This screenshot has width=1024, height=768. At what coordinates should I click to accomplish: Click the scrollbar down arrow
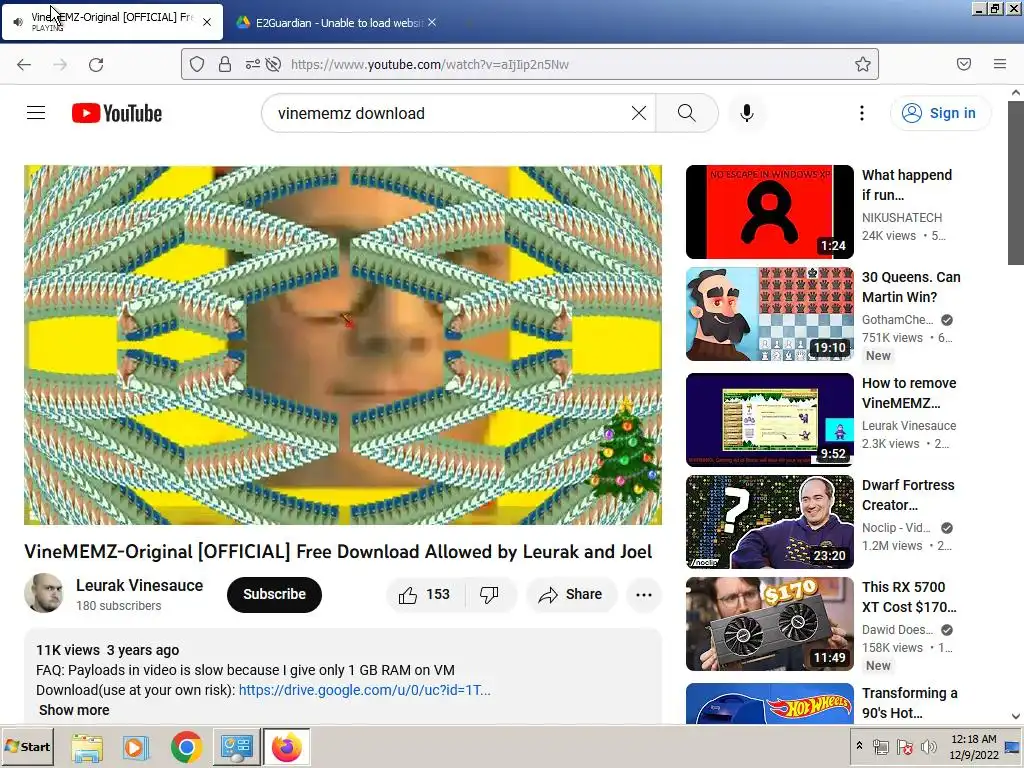pos(1016,716)
